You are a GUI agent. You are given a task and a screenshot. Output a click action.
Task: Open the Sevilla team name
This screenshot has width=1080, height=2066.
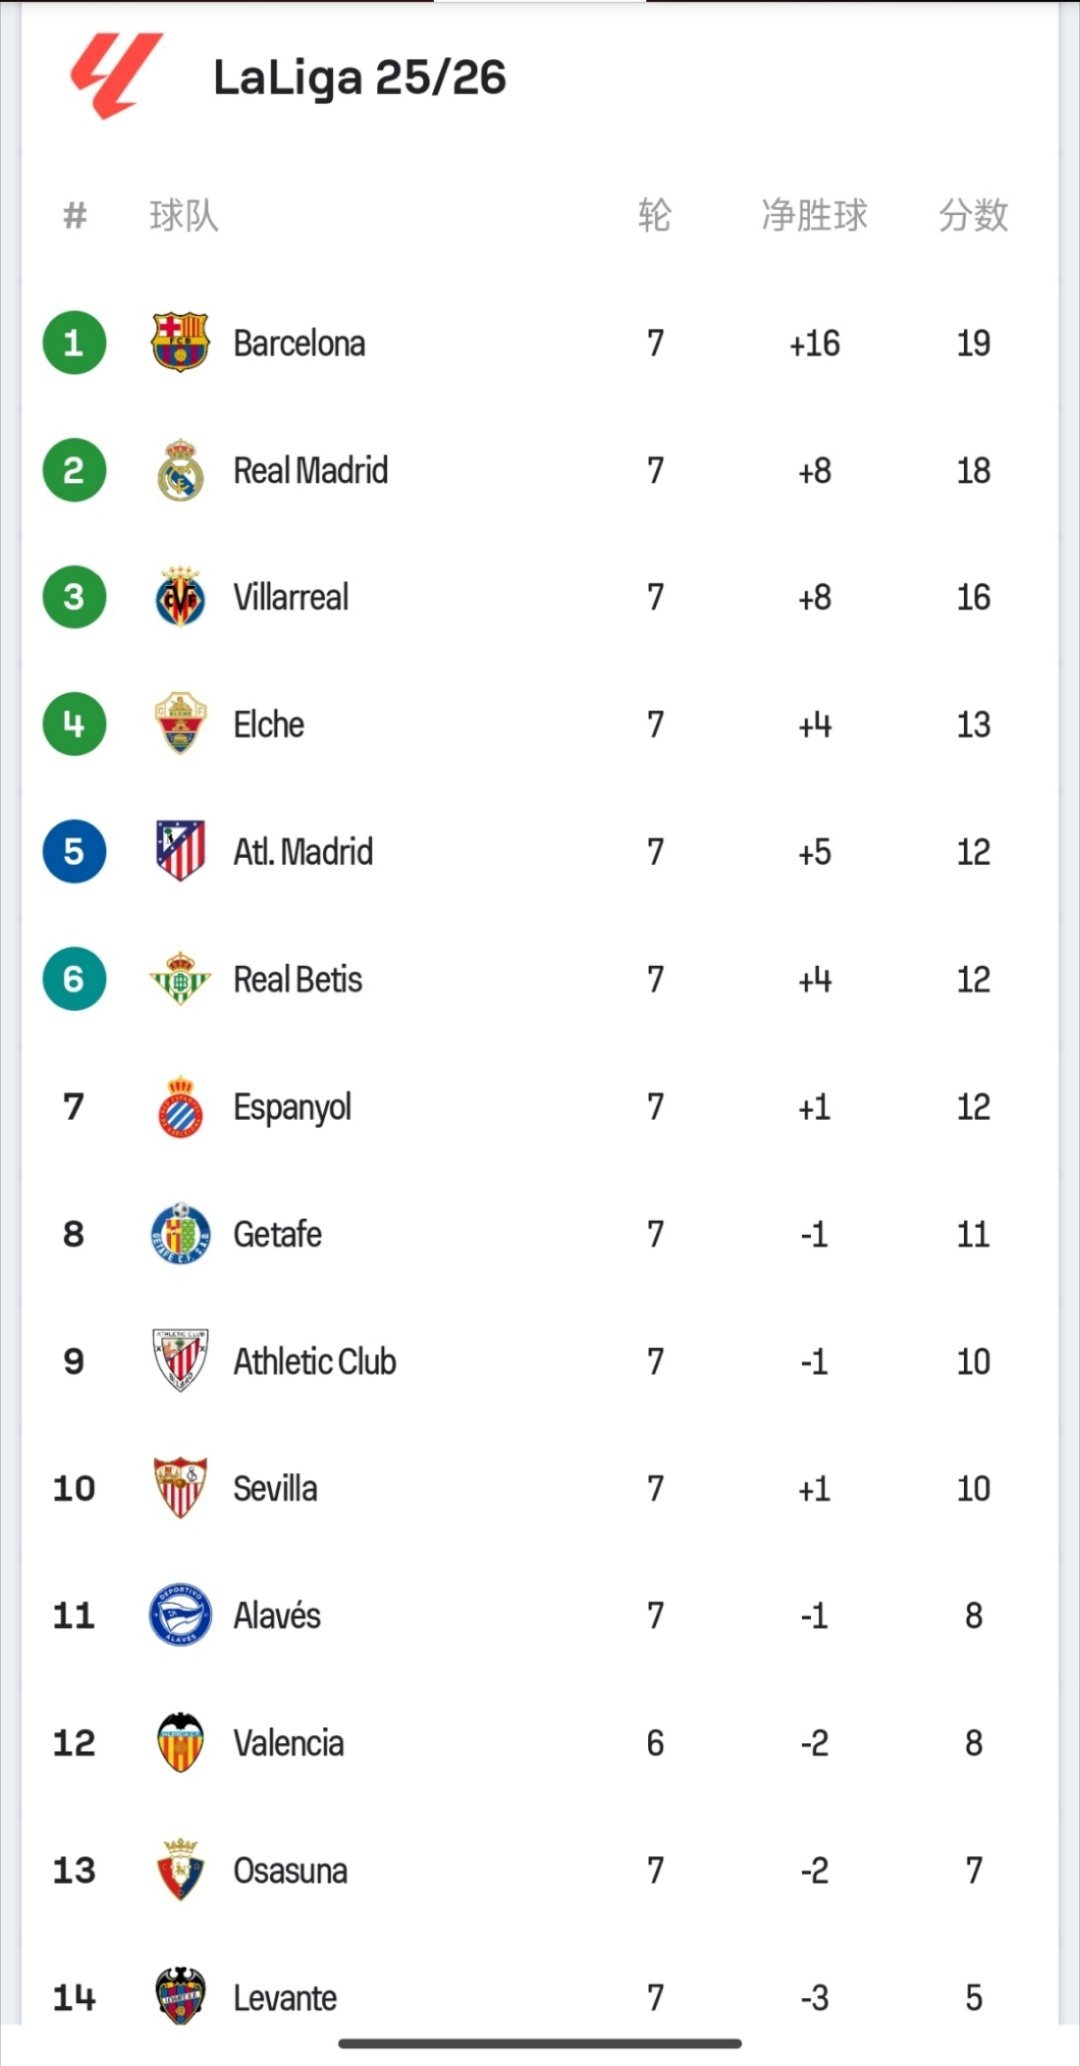click(x=275, y=1488)
